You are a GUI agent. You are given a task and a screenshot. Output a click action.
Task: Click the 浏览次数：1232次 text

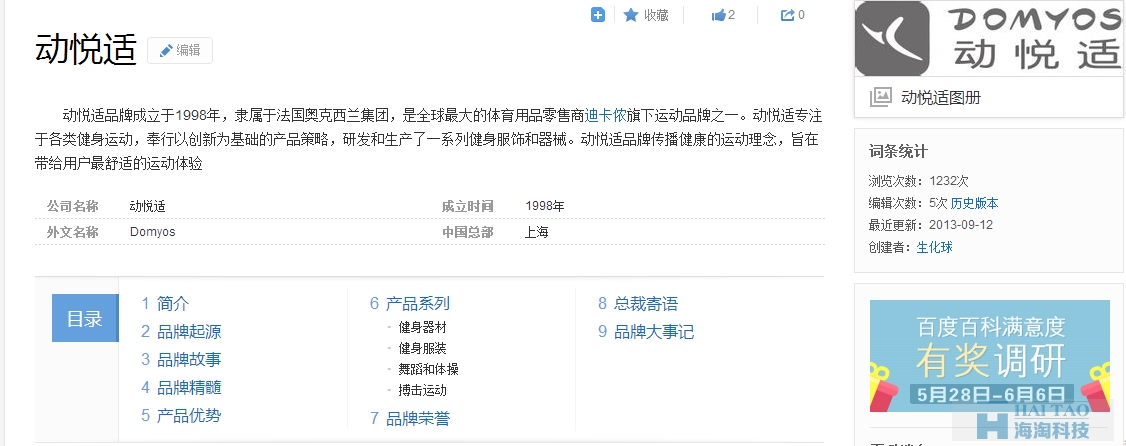point(918,181)
